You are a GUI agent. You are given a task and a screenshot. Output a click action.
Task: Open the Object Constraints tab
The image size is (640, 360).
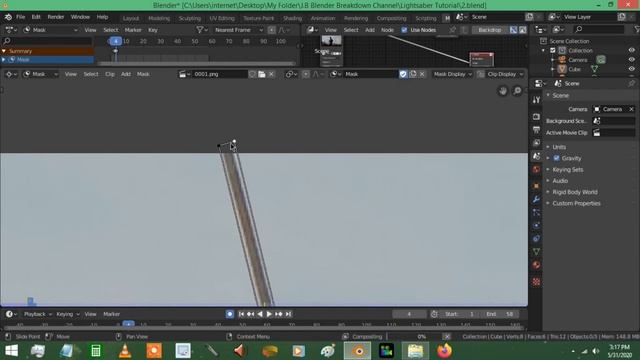pos(536,238)
